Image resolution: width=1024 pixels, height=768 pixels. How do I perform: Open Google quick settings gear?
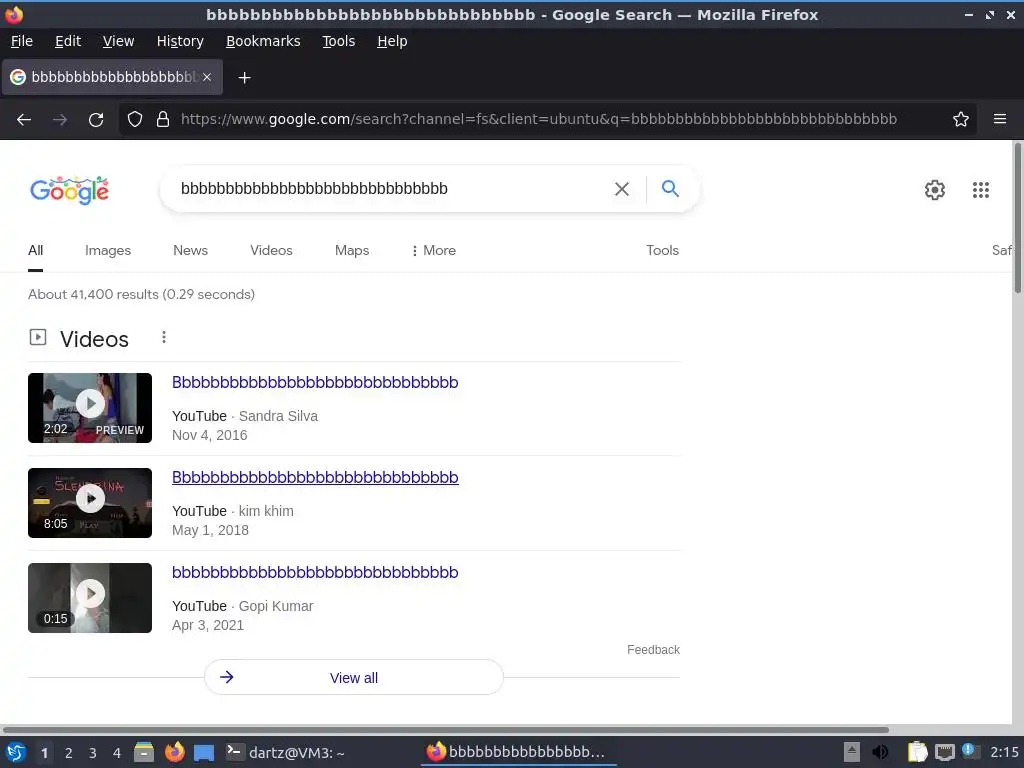[x=935, y=189]
